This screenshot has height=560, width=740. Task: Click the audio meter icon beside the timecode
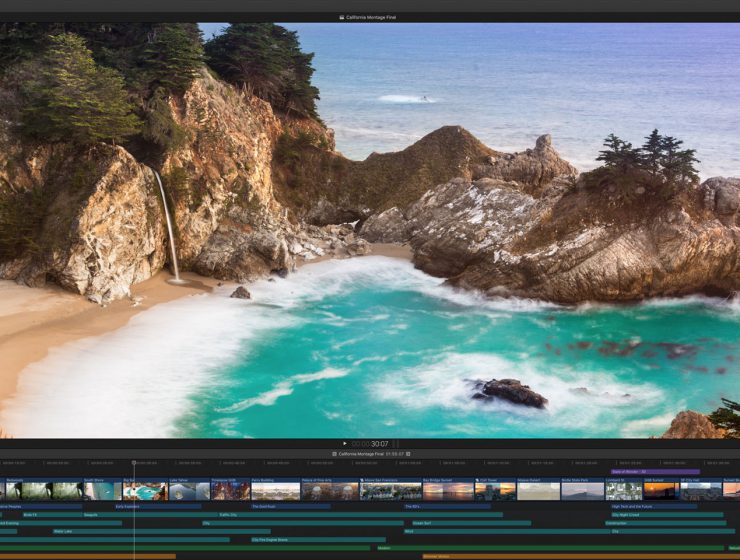(x=395, y=443)
